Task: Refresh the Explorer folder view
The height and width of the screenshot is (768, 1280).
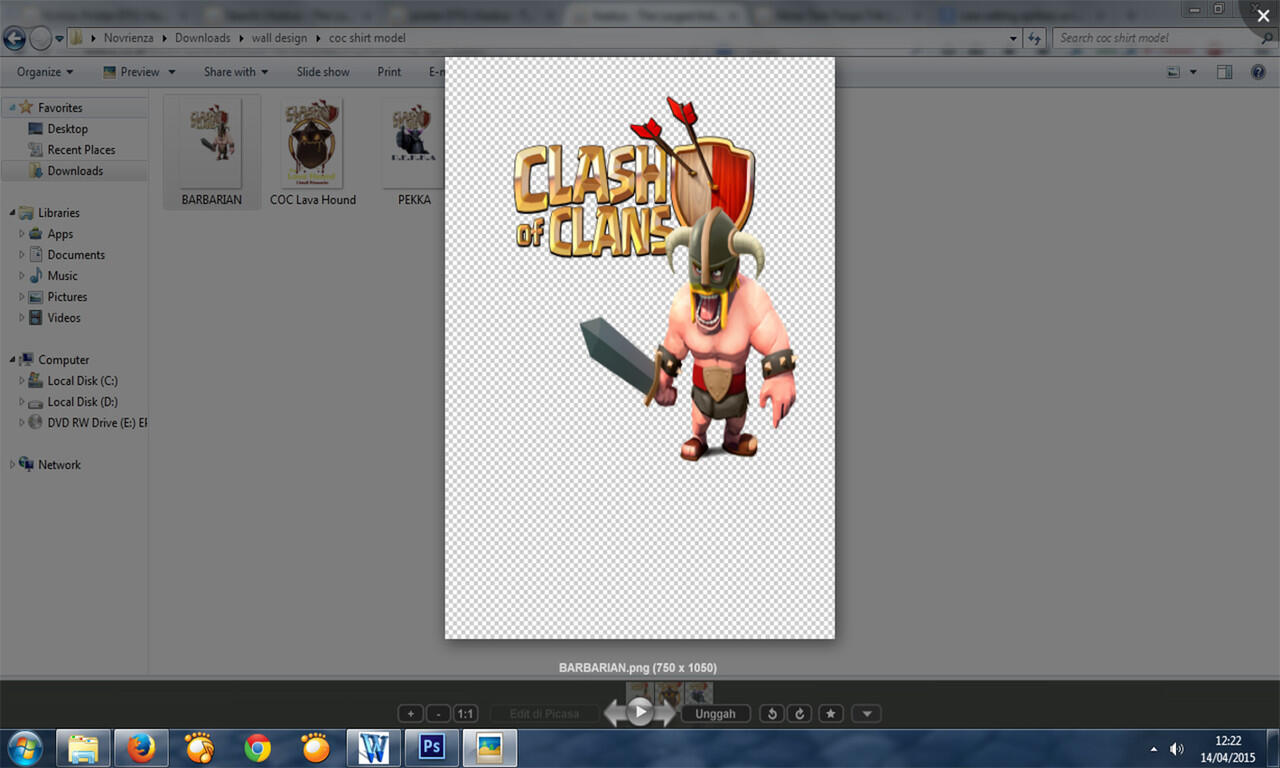Action: pos(1035,38)
